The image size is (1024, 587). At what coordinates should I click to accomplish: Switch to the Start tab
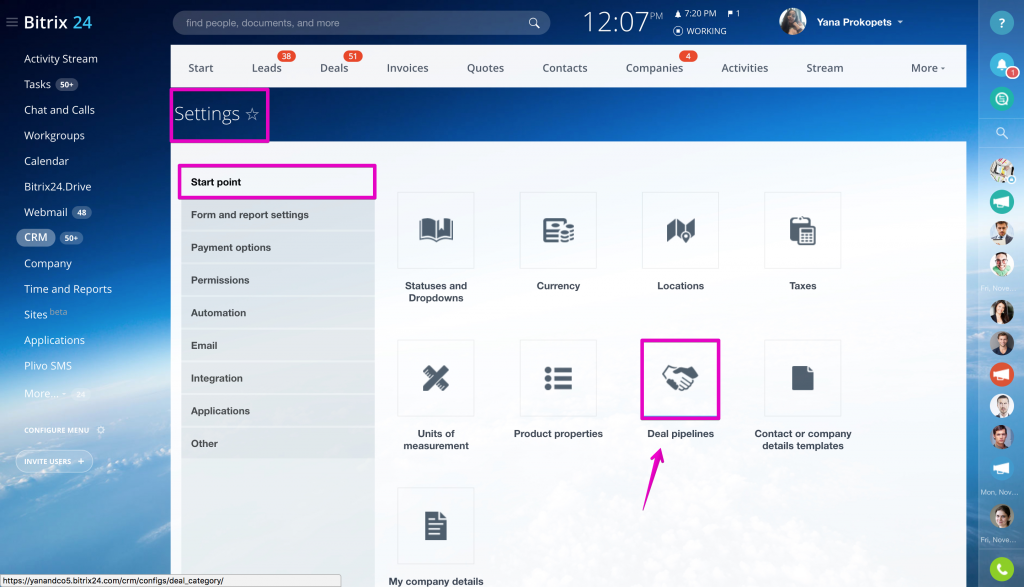200,68
